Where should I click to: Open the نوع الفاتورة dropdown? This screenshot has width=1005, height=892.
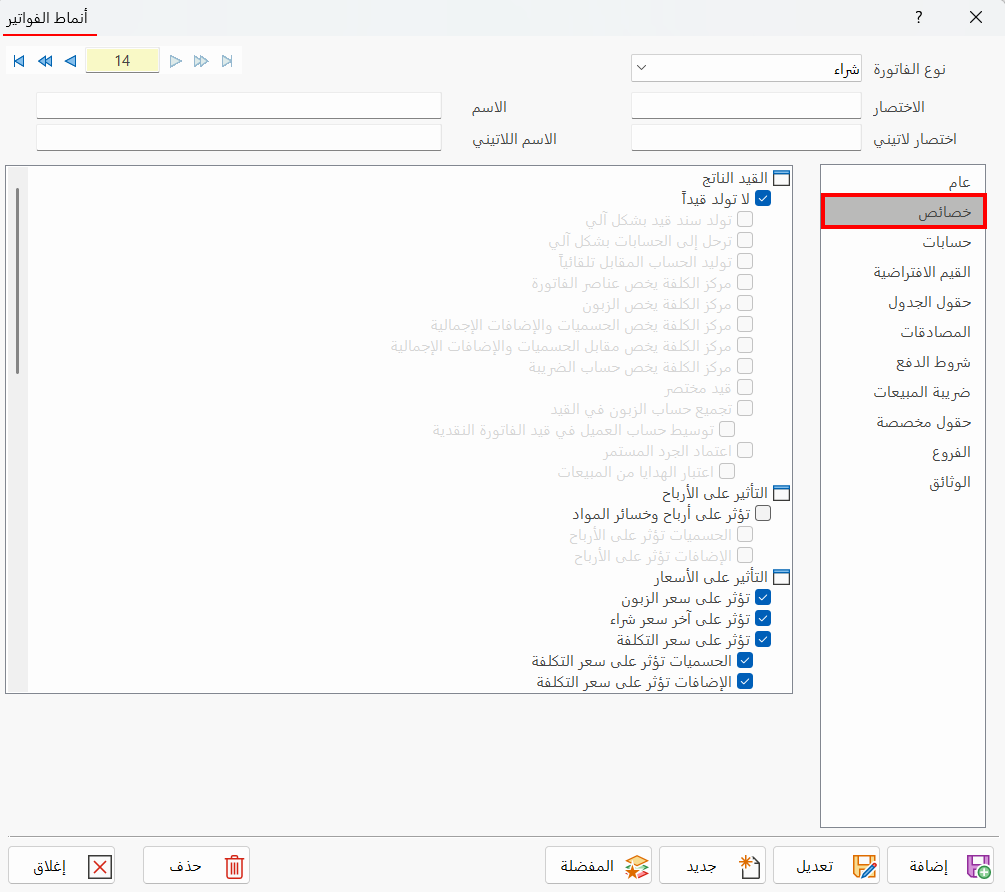(x=746, y=68)
